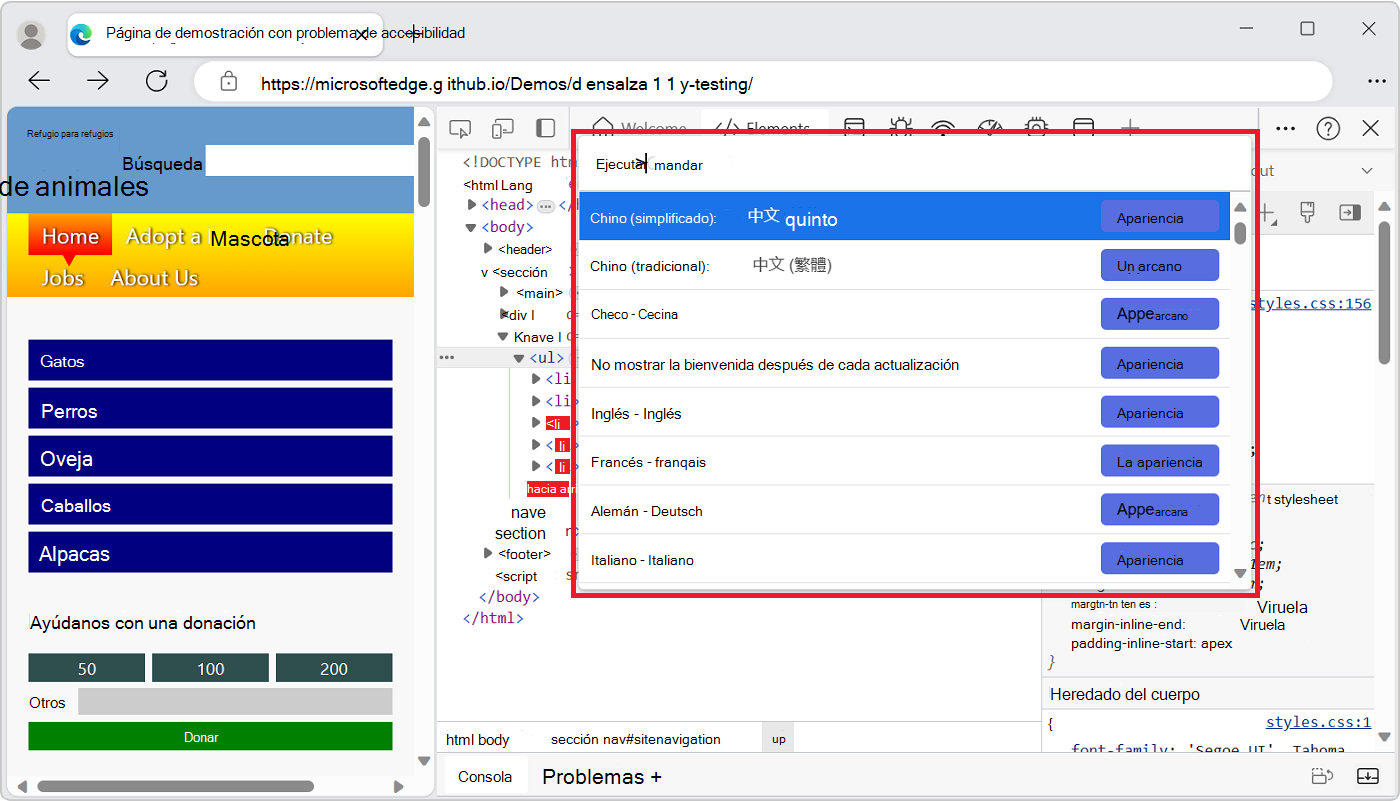Open the Layout section dropdown chevron
Image resolution: width=1400 pixels, height=801 pixels.
click(1368, 170)
